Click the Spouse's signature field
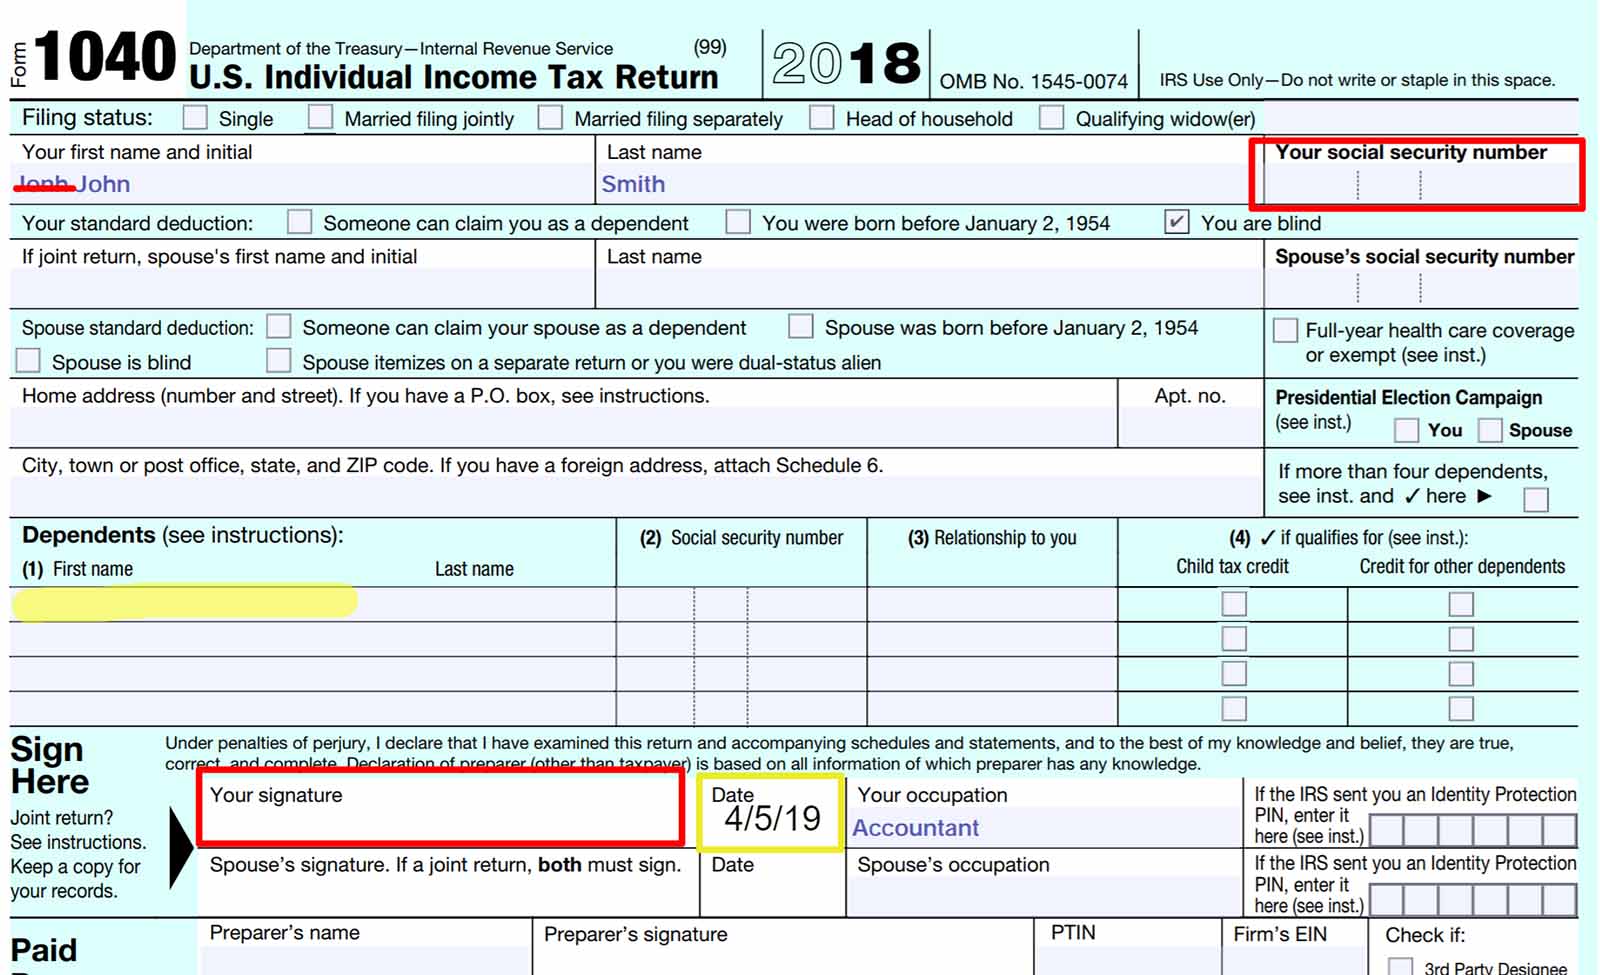1600x975 pixels. point(448,884)
